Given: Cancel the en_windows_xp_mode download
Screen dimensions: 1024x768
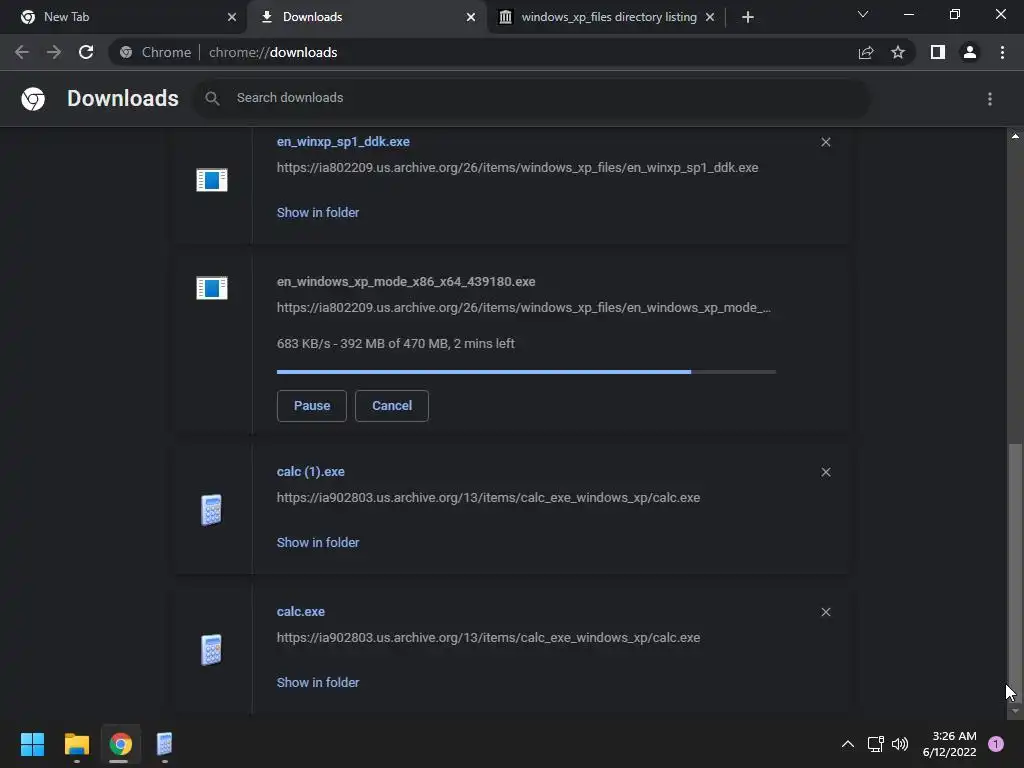Looking at the screenshot, I should point(392,406).
